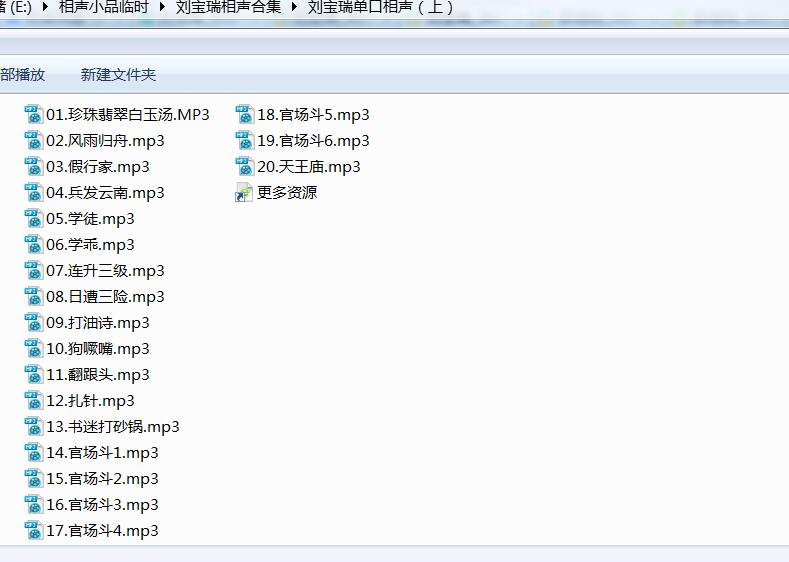Screen dimensions: 789x562
Task: Select the file name 20.天王庙.mp3
Action: (308, 167)
